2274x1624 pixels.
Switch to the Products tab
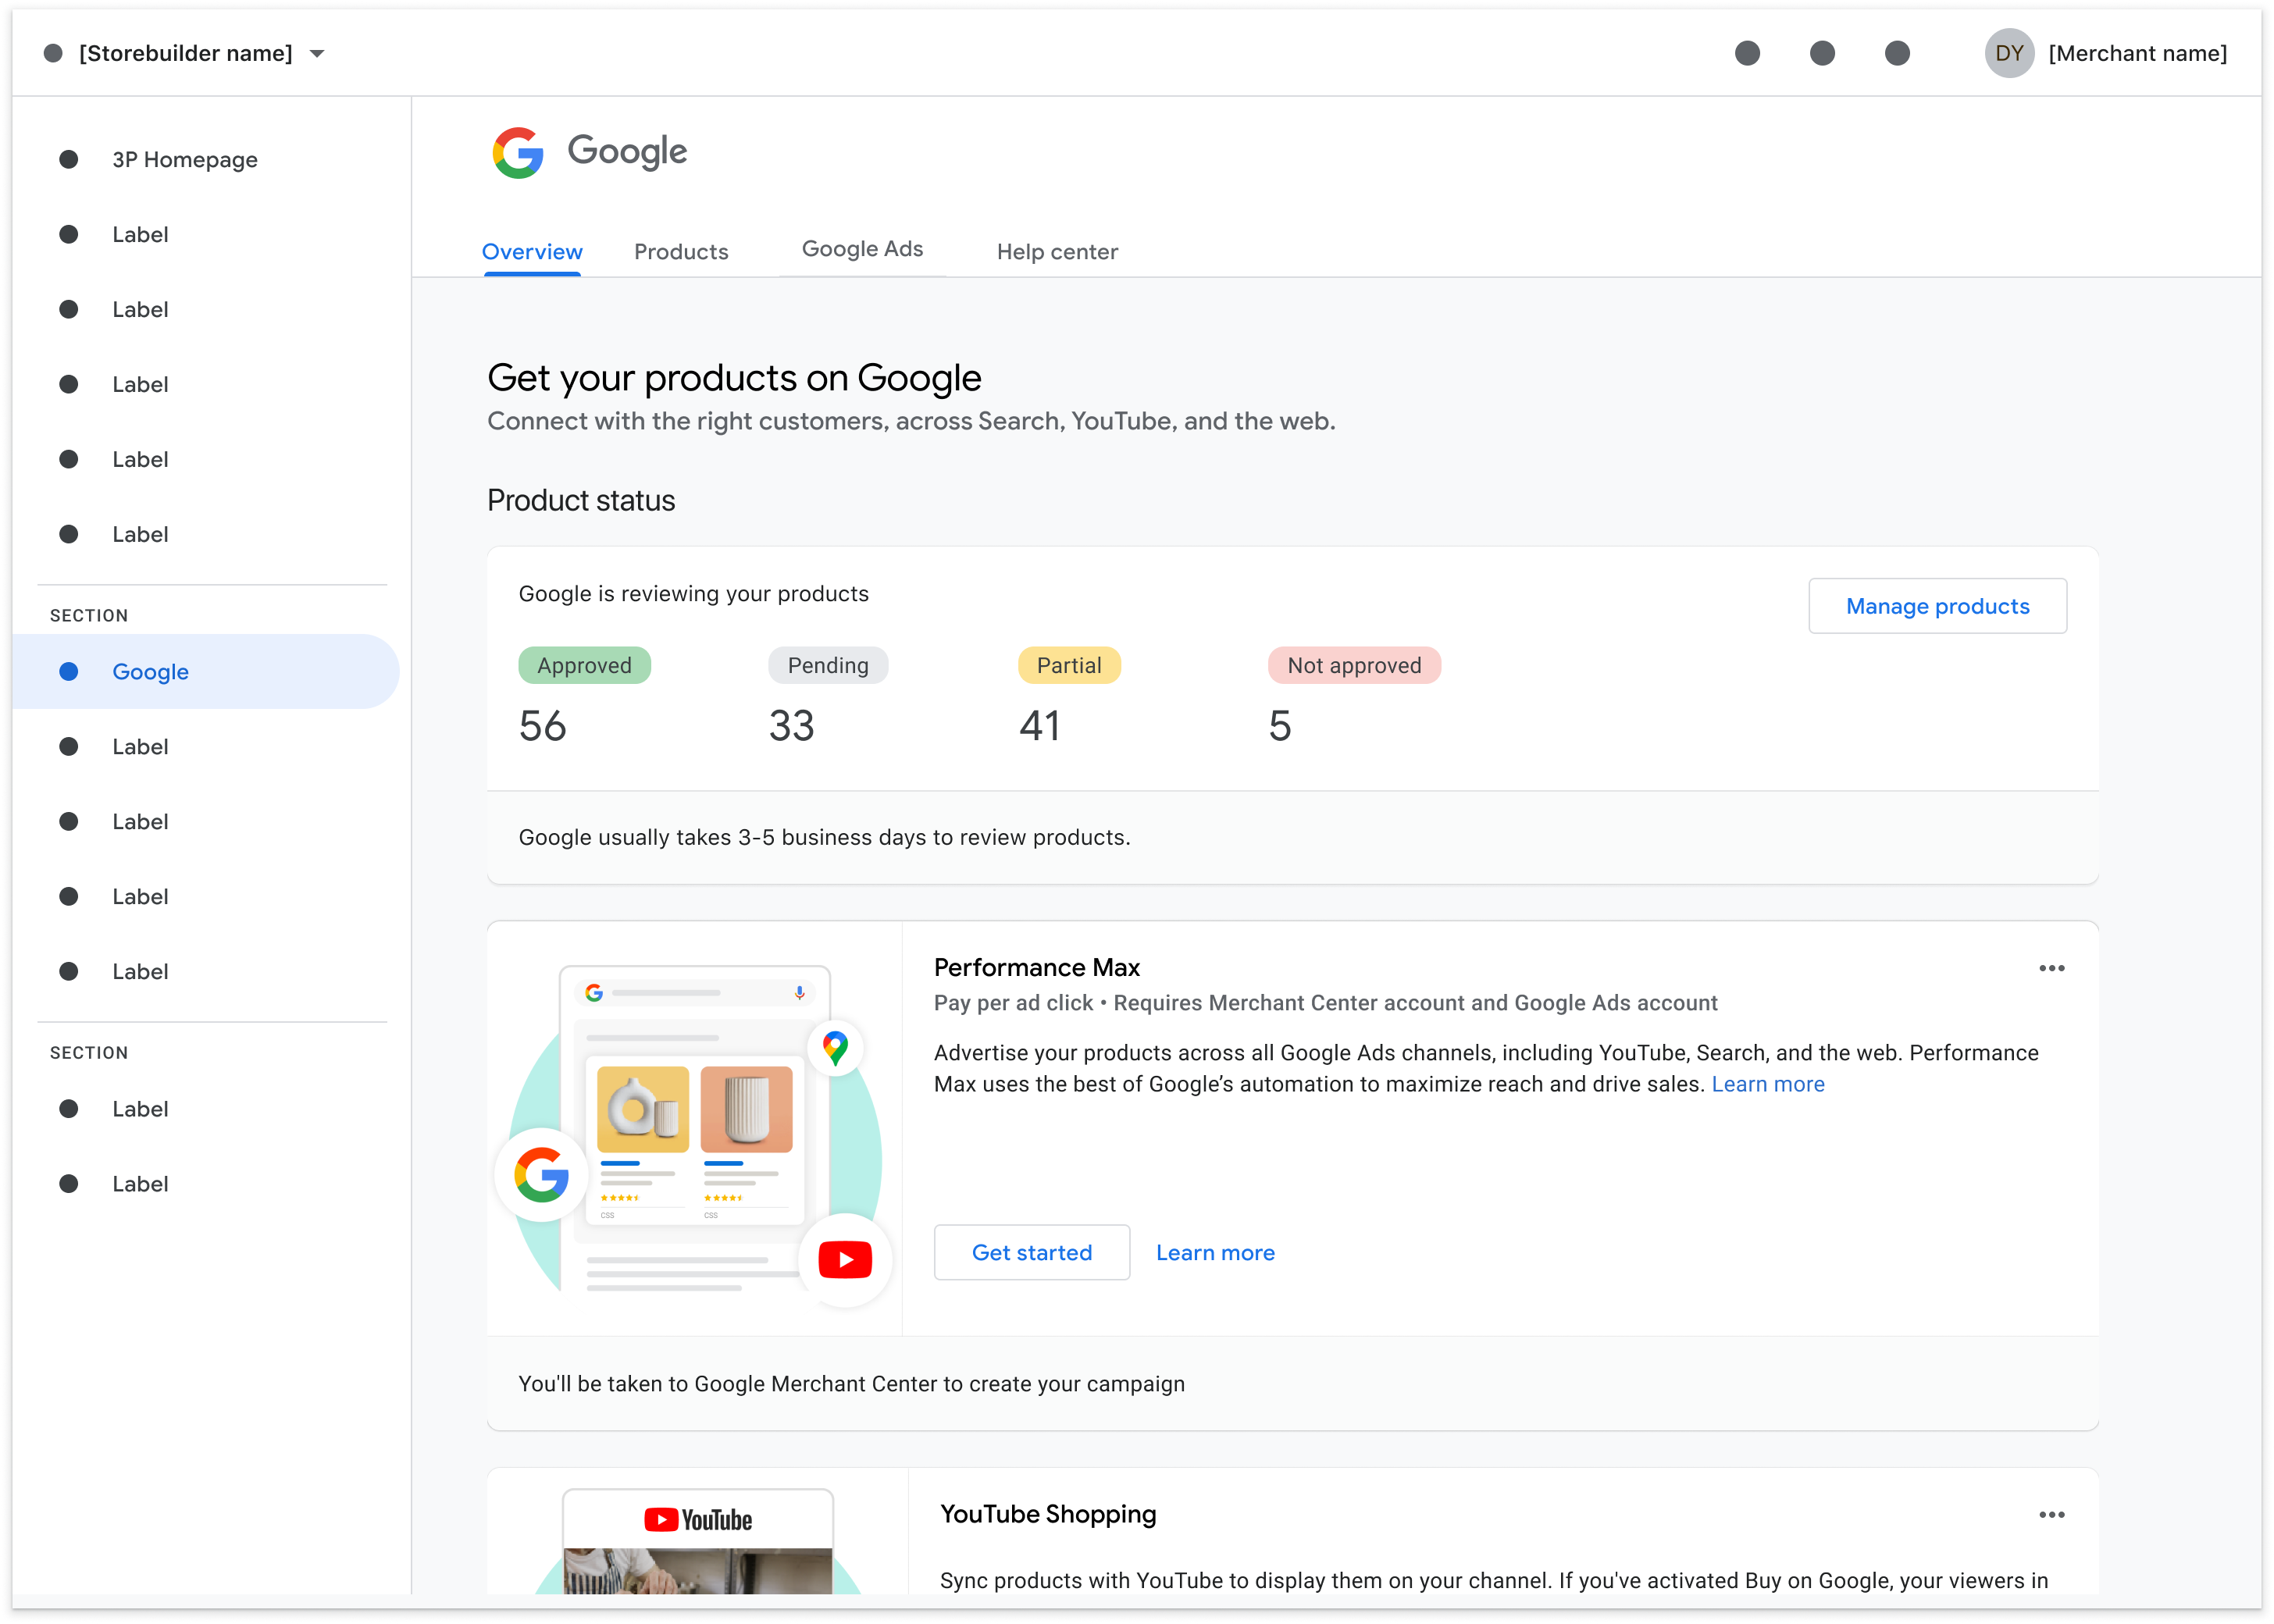coord(681,252)
